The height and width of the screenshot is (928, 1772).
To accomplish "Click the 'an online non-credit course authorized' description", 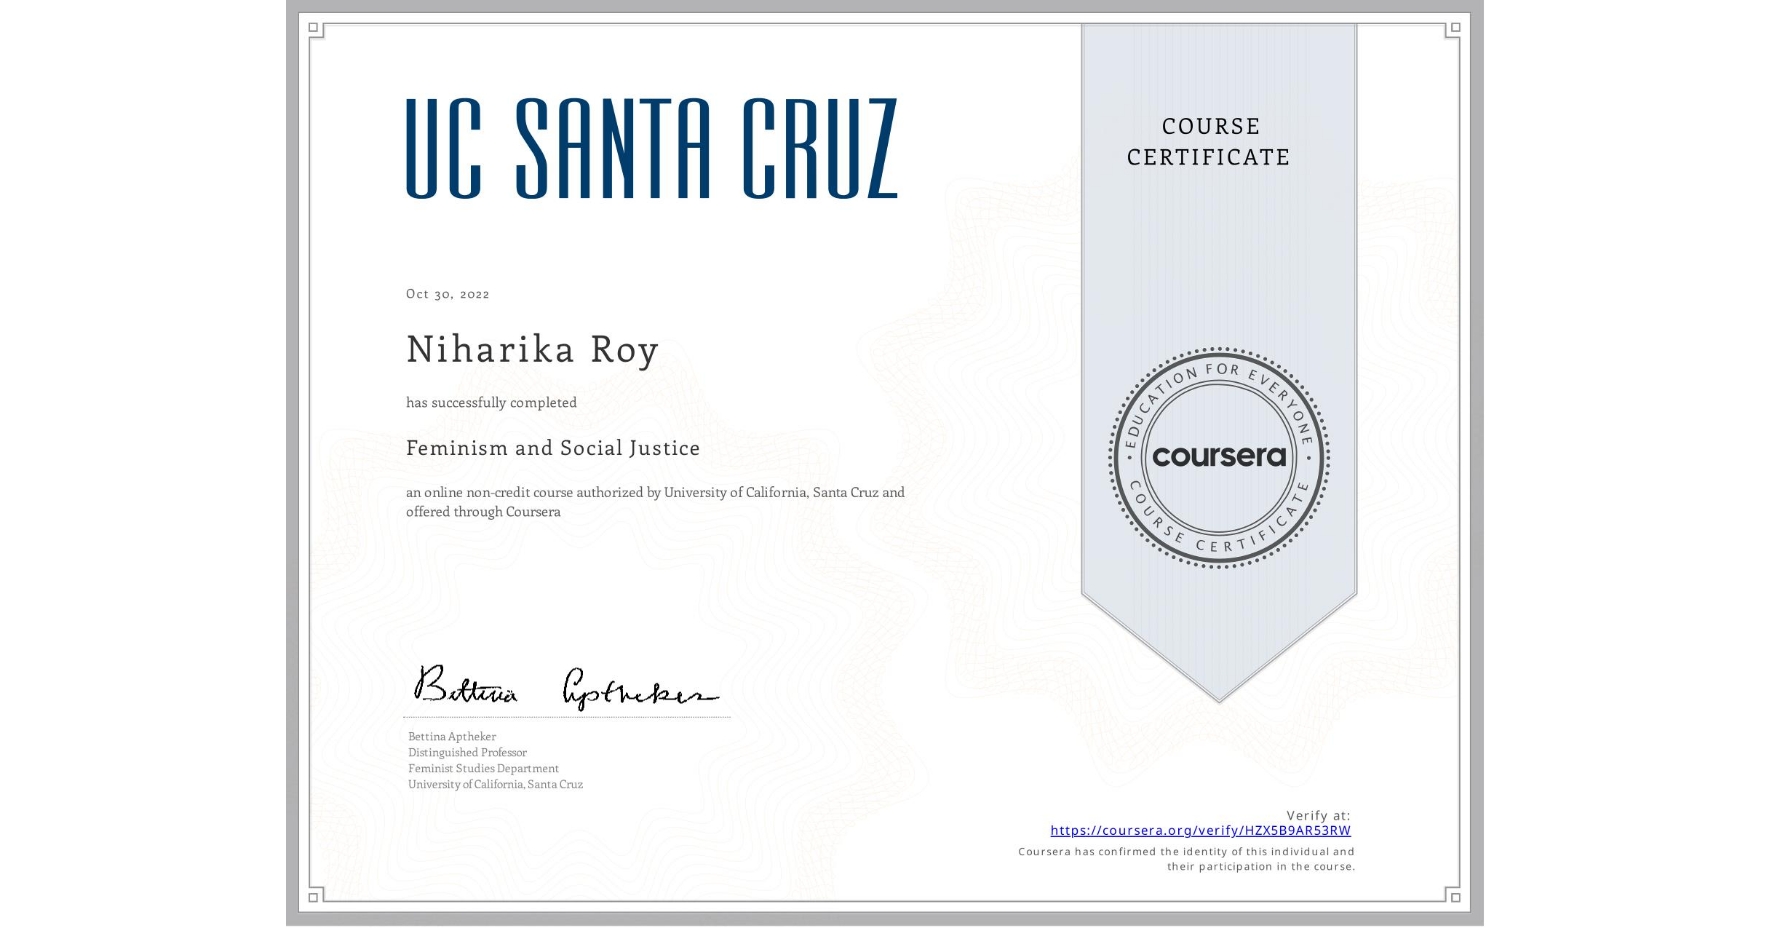I will coord(655,502).
